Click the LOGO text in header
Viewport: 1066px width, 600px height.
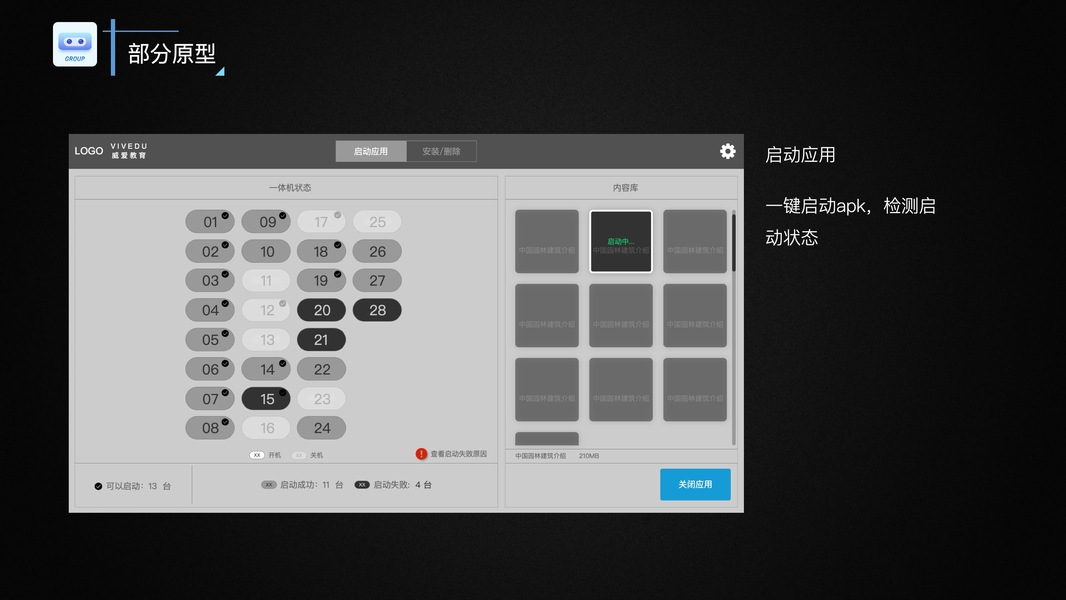[89, 151]
